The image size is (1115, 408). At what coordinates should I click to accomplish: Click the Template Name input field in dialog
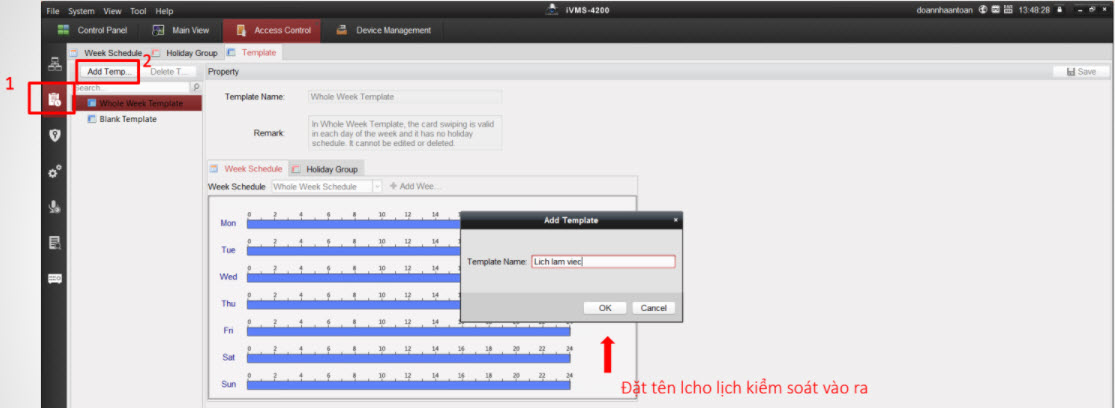[602, 261]
